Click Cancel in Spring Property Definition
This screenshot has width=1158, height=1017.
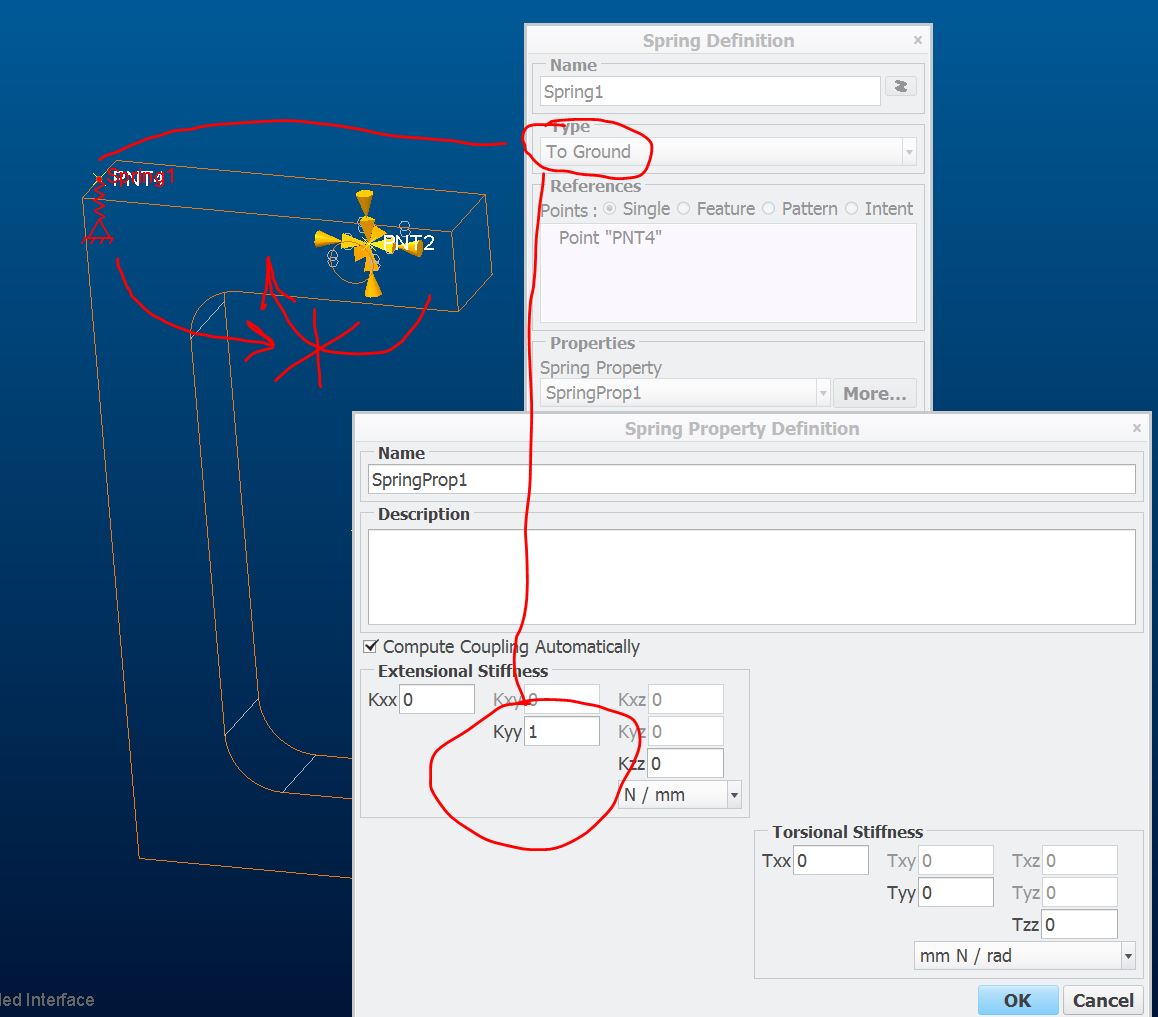(1103, 1000)
